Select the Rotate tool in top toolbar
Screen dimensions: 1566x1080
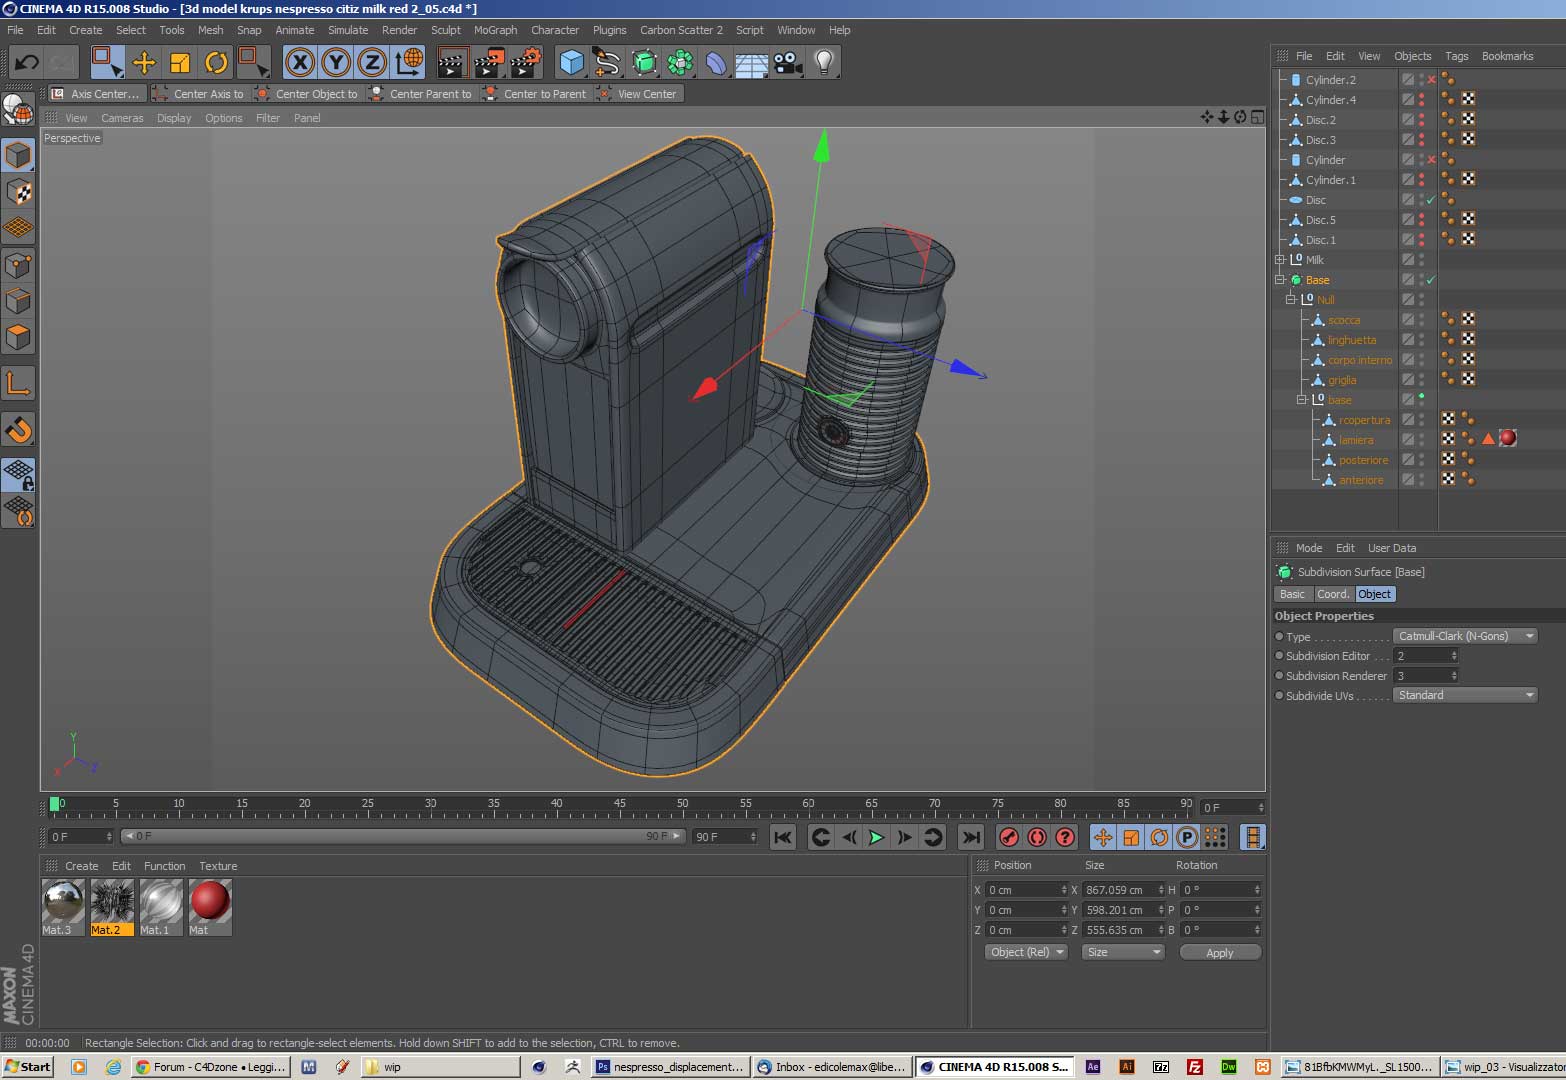pyautogui.click(x=216, y=63)
